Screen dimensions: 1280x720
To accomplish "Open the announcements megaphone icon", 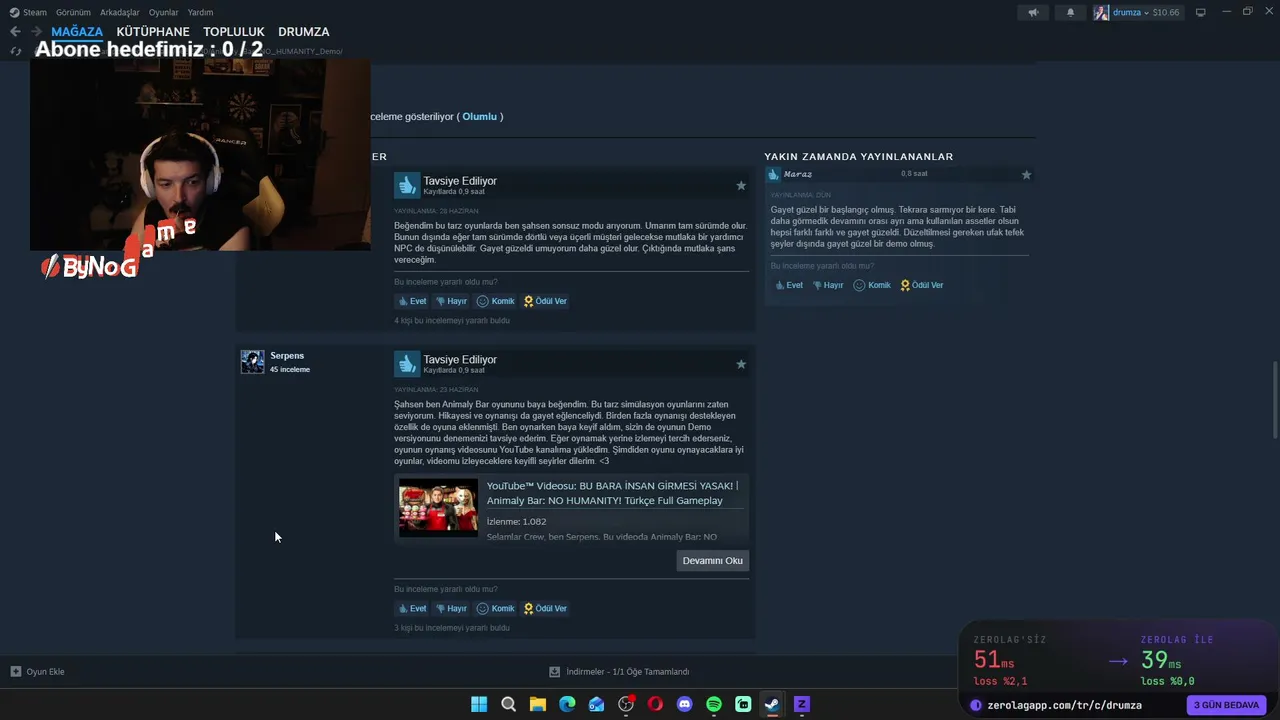I will (1033, 12).
